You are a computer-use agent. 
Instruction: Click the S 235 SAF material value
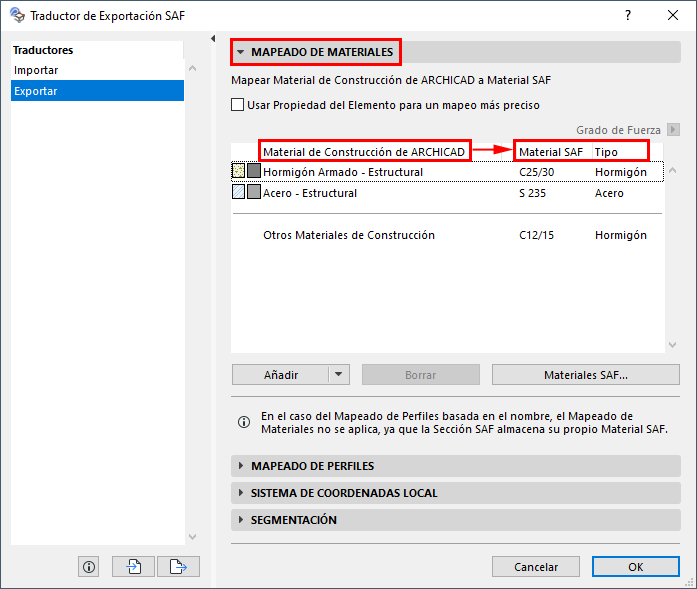(x=532, y=193)
